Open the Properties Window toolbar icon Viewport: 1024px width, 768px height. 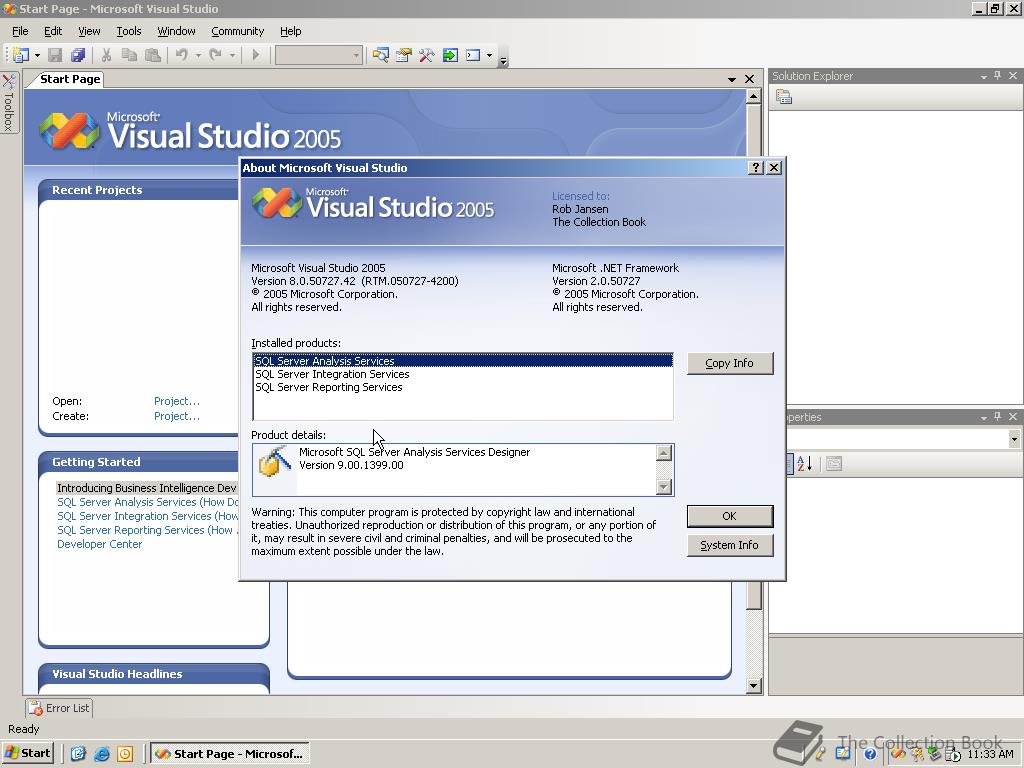coord(404,56)
